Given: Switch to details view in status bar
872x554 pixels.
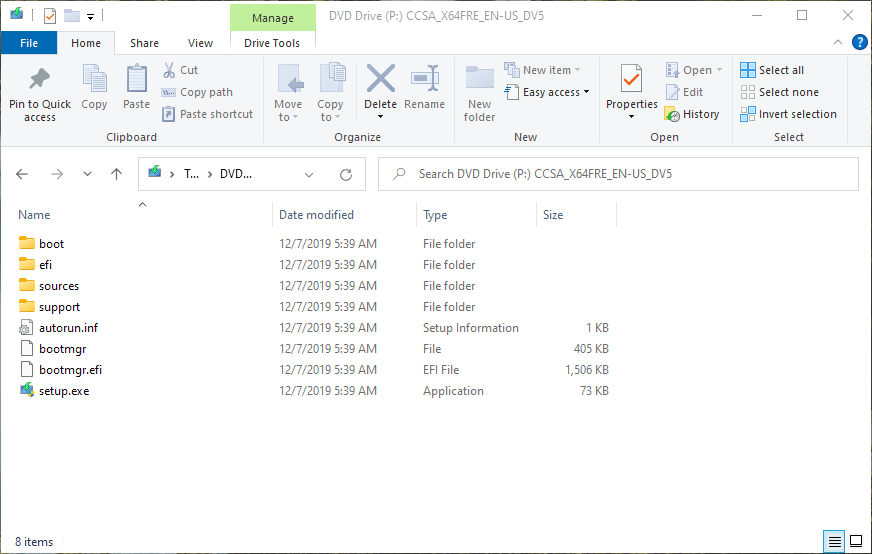Looking at the screenshot, I should pyautogui.click(x=834, y=541).
